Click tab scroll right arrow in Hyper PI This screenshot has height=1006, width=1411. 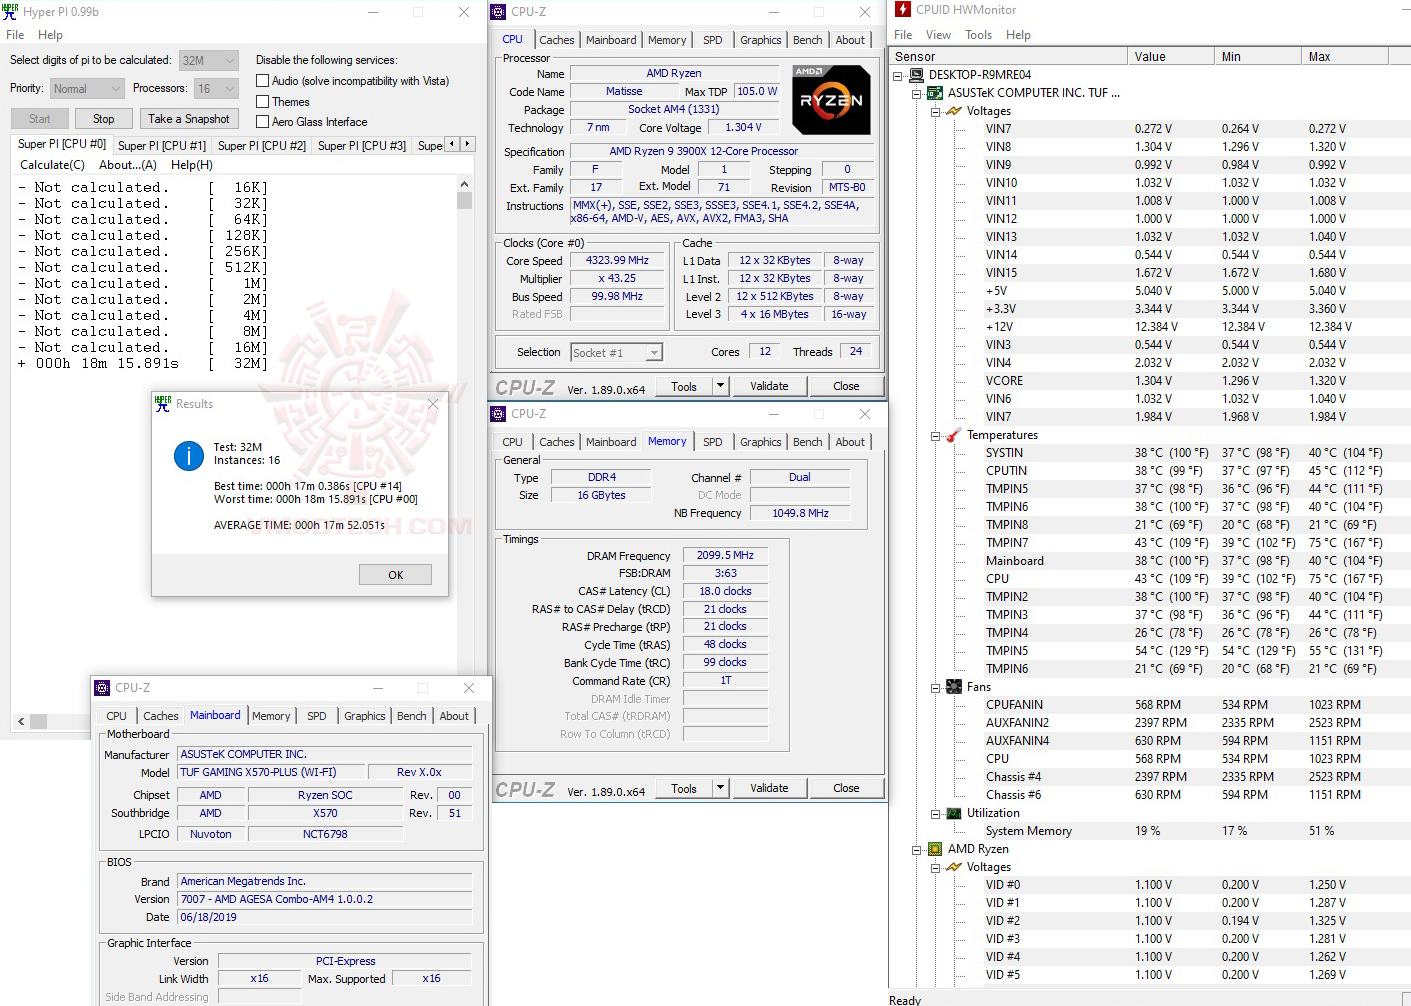coord(467,144)
